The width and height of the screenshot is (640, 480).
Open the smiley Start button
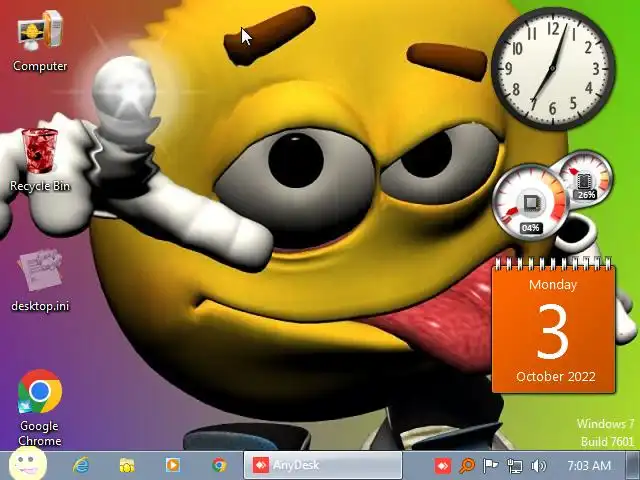[28, 464]
